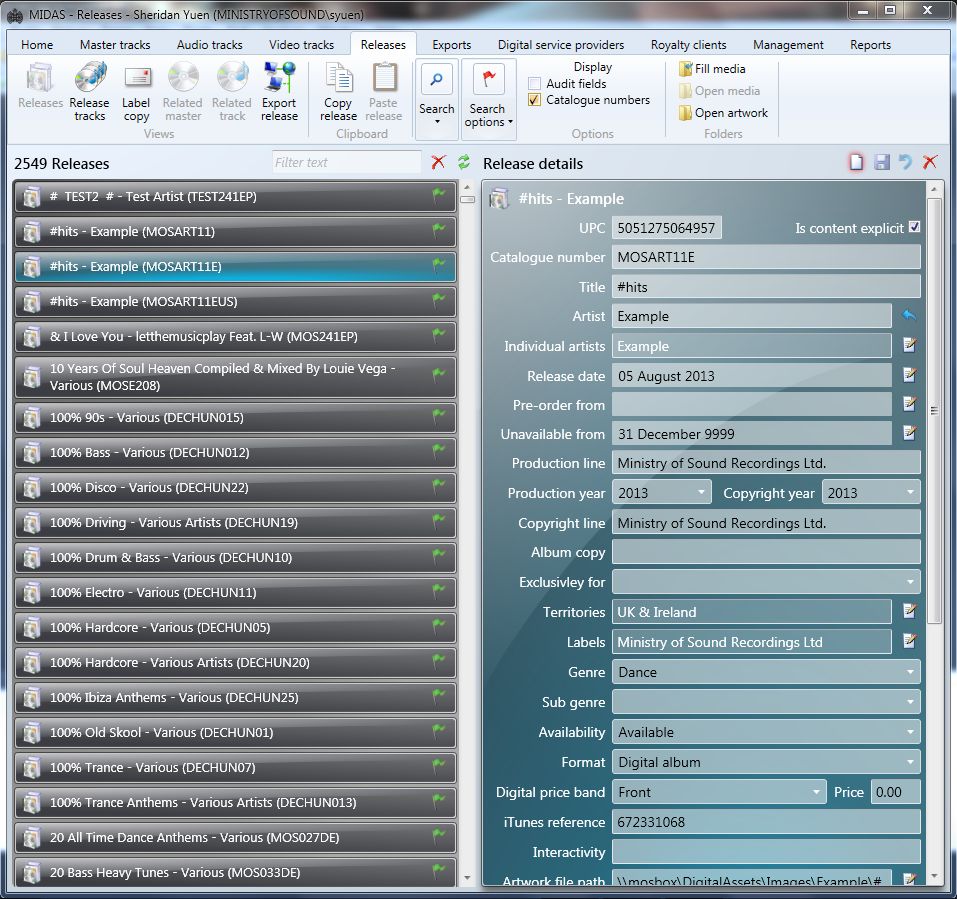Click green flag on TEST2 row
The height and width of the screenshot is (899, 957).
(x=438, y=195)
